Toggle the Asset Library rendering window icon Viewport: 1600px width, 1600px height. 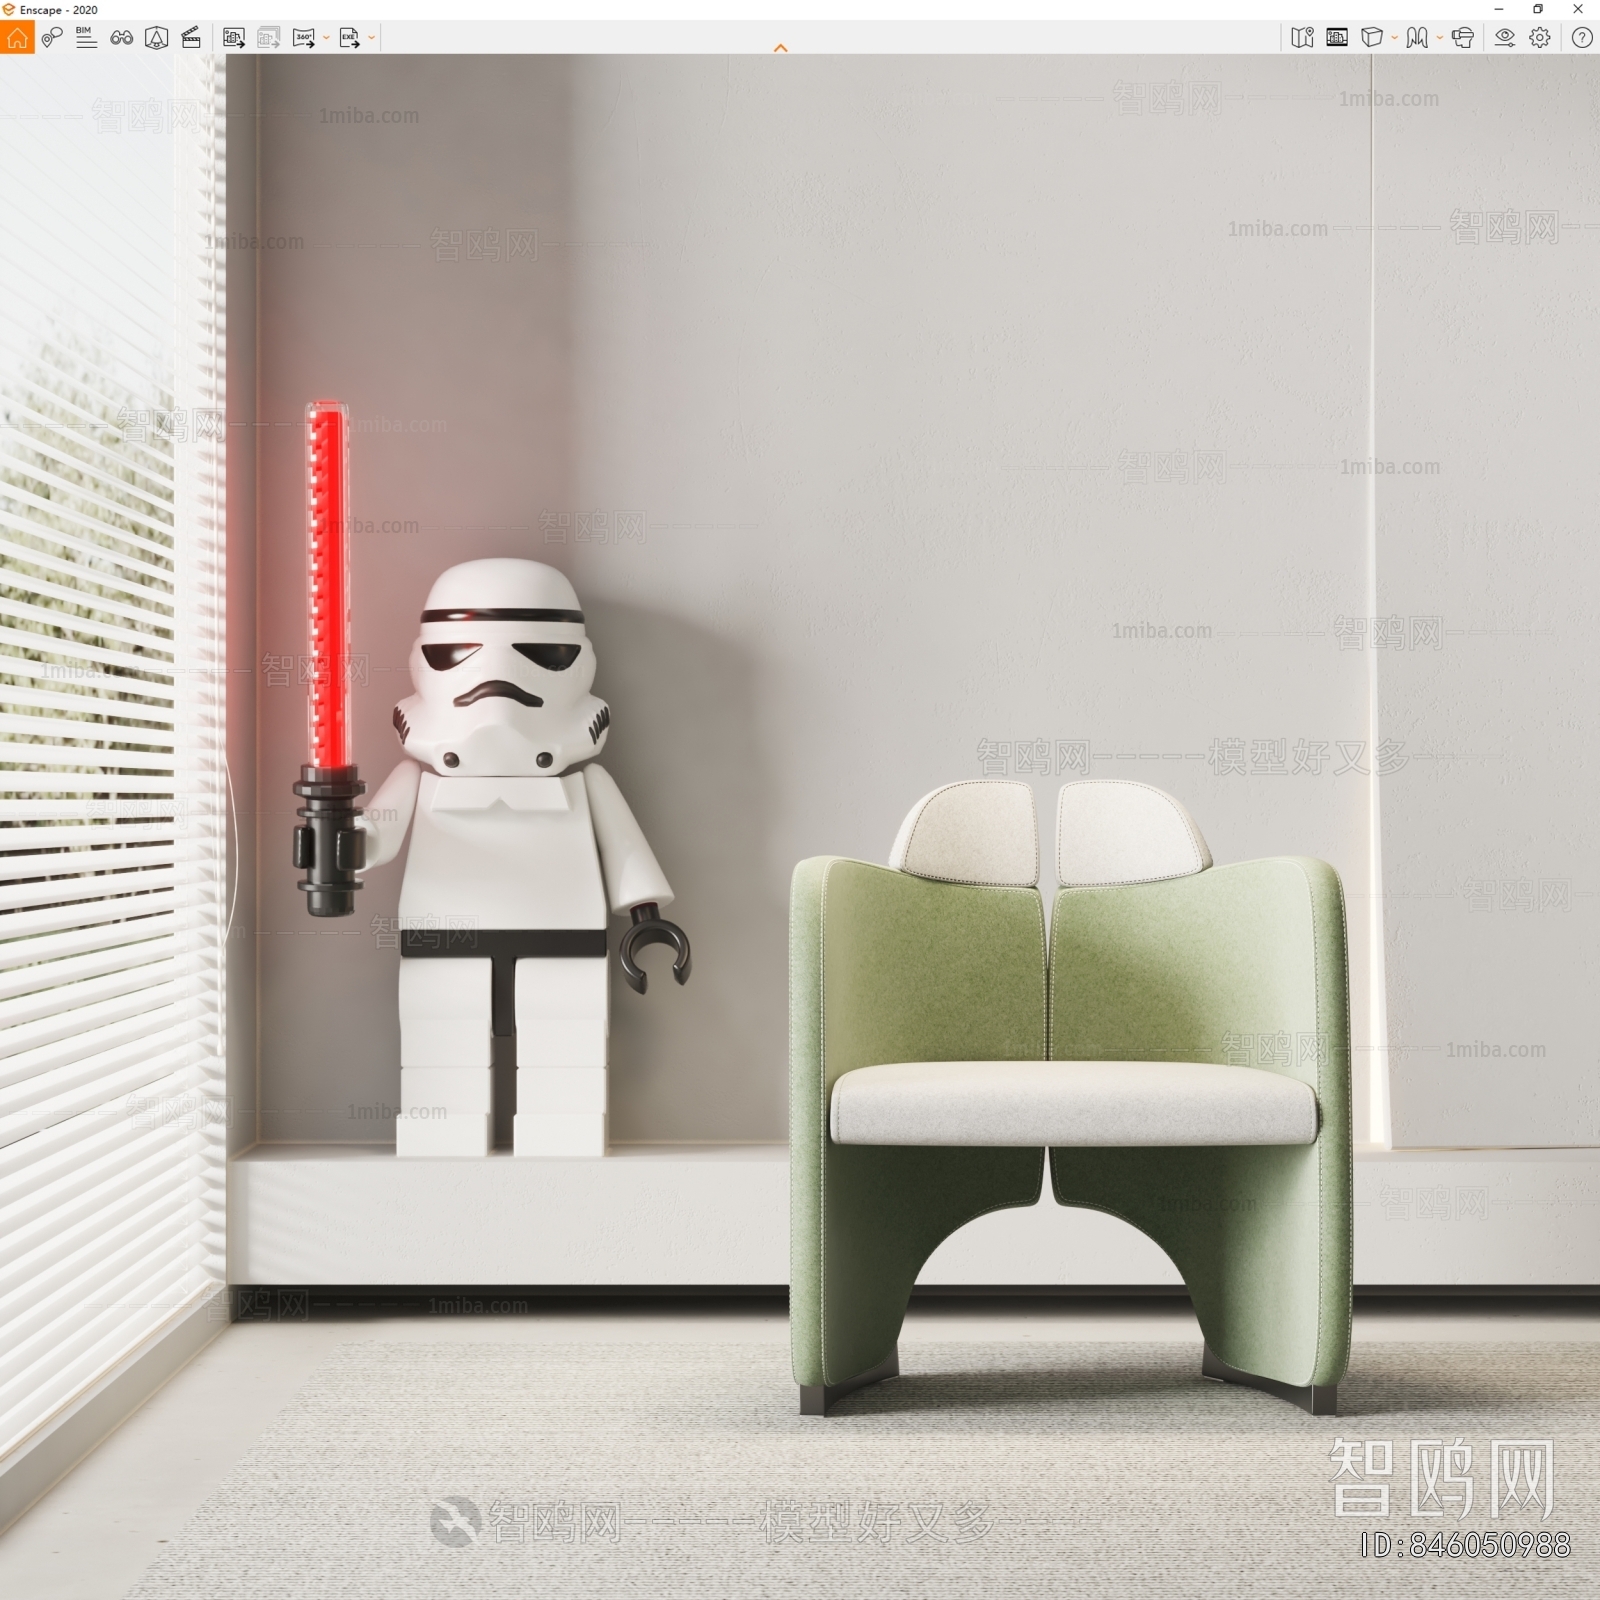point(1337,38)
